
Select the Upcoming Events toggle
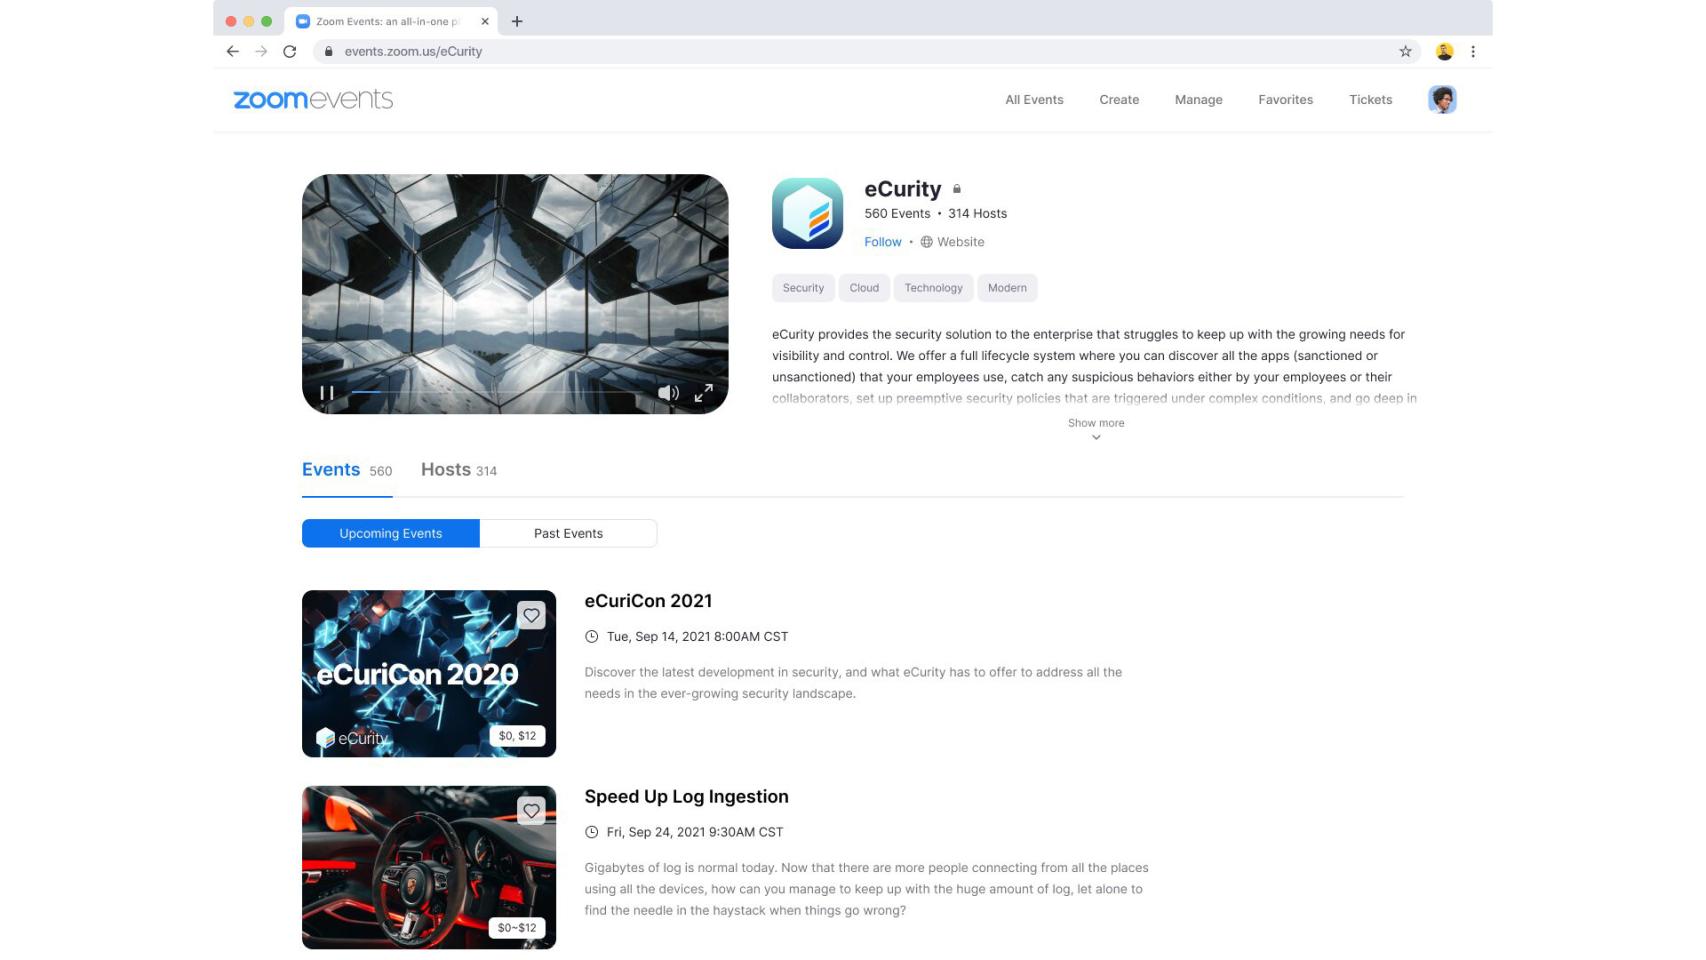point(391,533)
